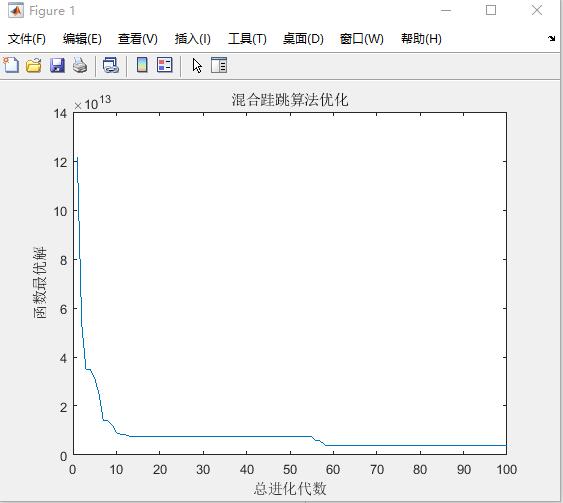Click the y-axis tick label 6
The width and height of the screenshot is (563, 503).
click(64, 309)
